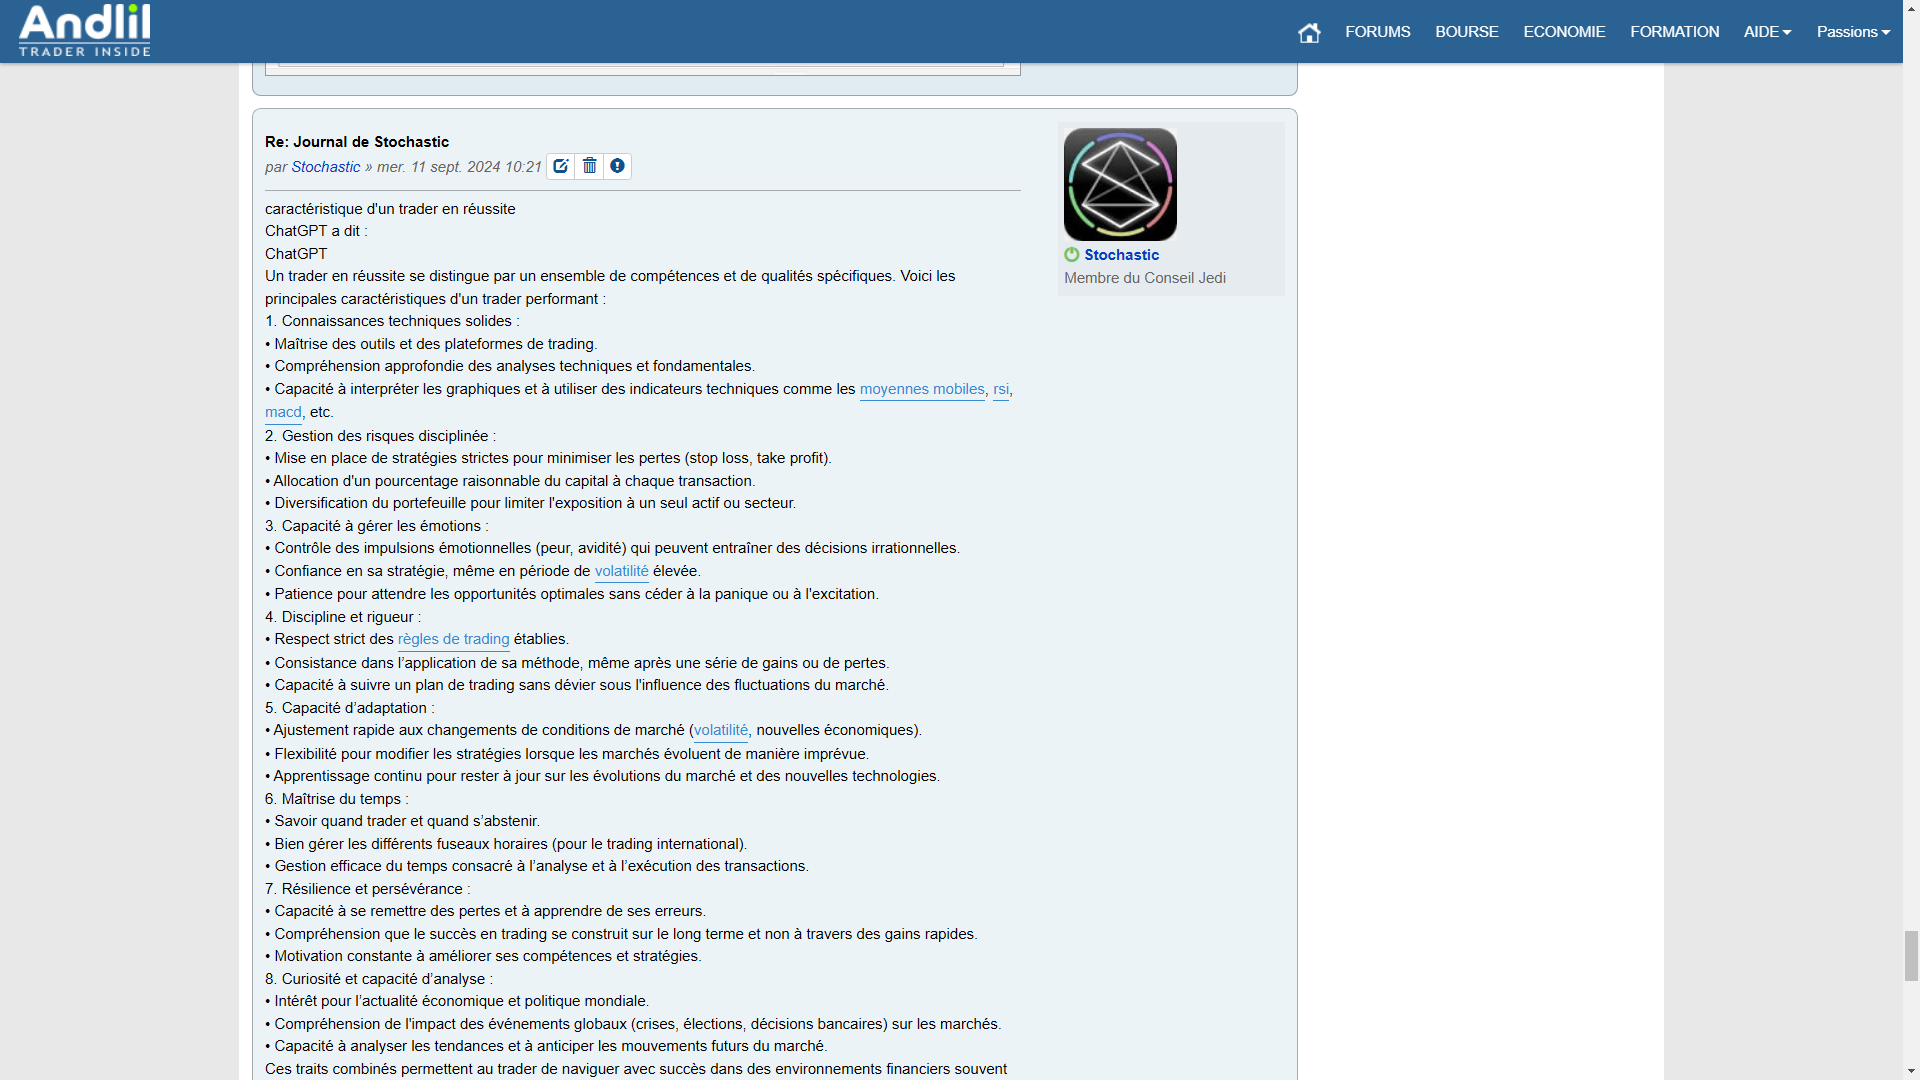
Task: Click the report post exclamation icon
Action: (x=618, y=166)
